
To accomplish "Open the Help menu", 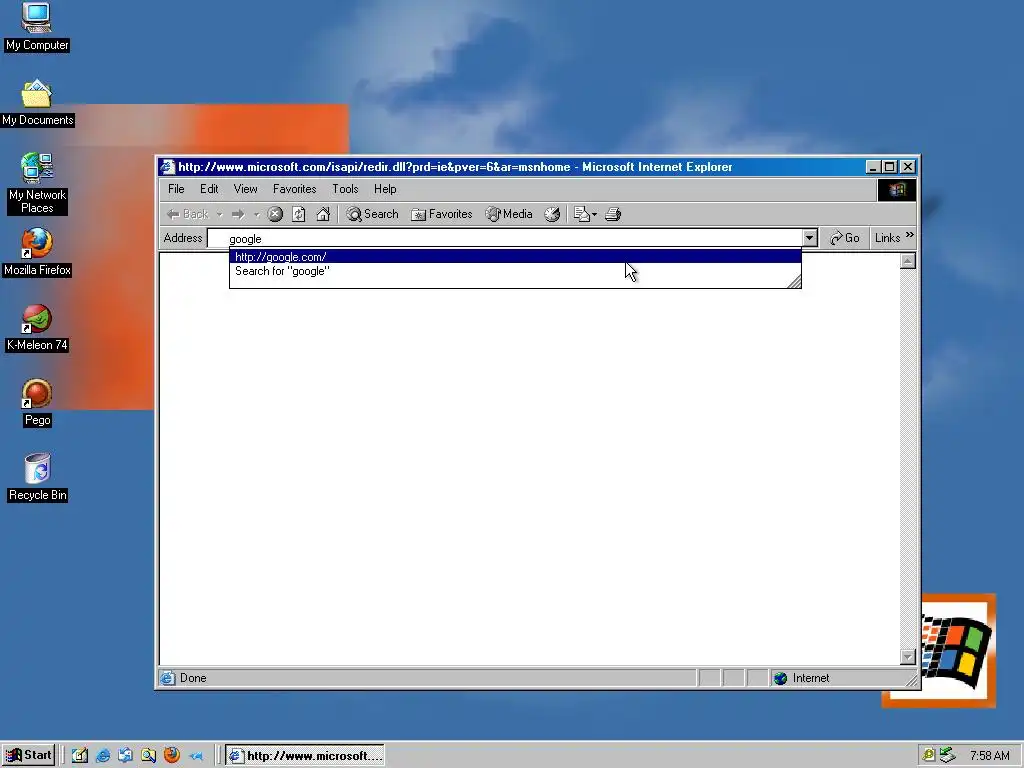I will [x=385, y=189].
